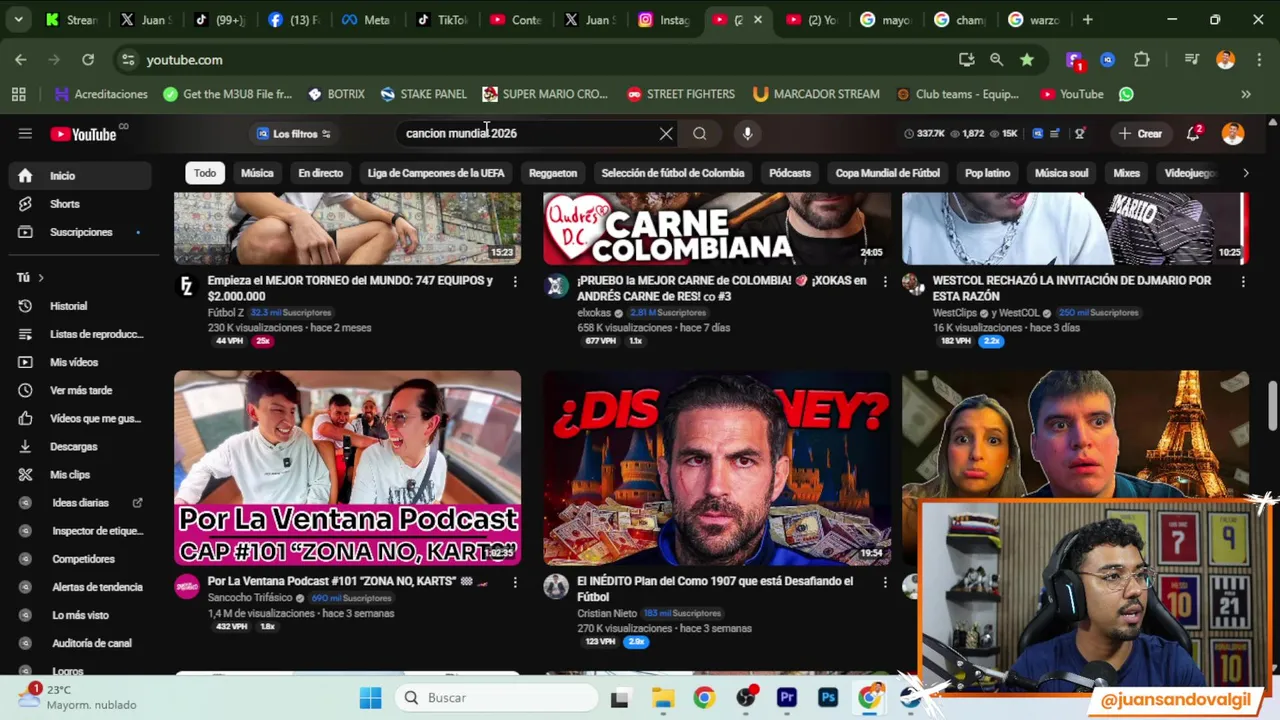Select the Todo filter chip
Image resolution: width=1280 pixels, height=720 pixels.
[205, 173]
